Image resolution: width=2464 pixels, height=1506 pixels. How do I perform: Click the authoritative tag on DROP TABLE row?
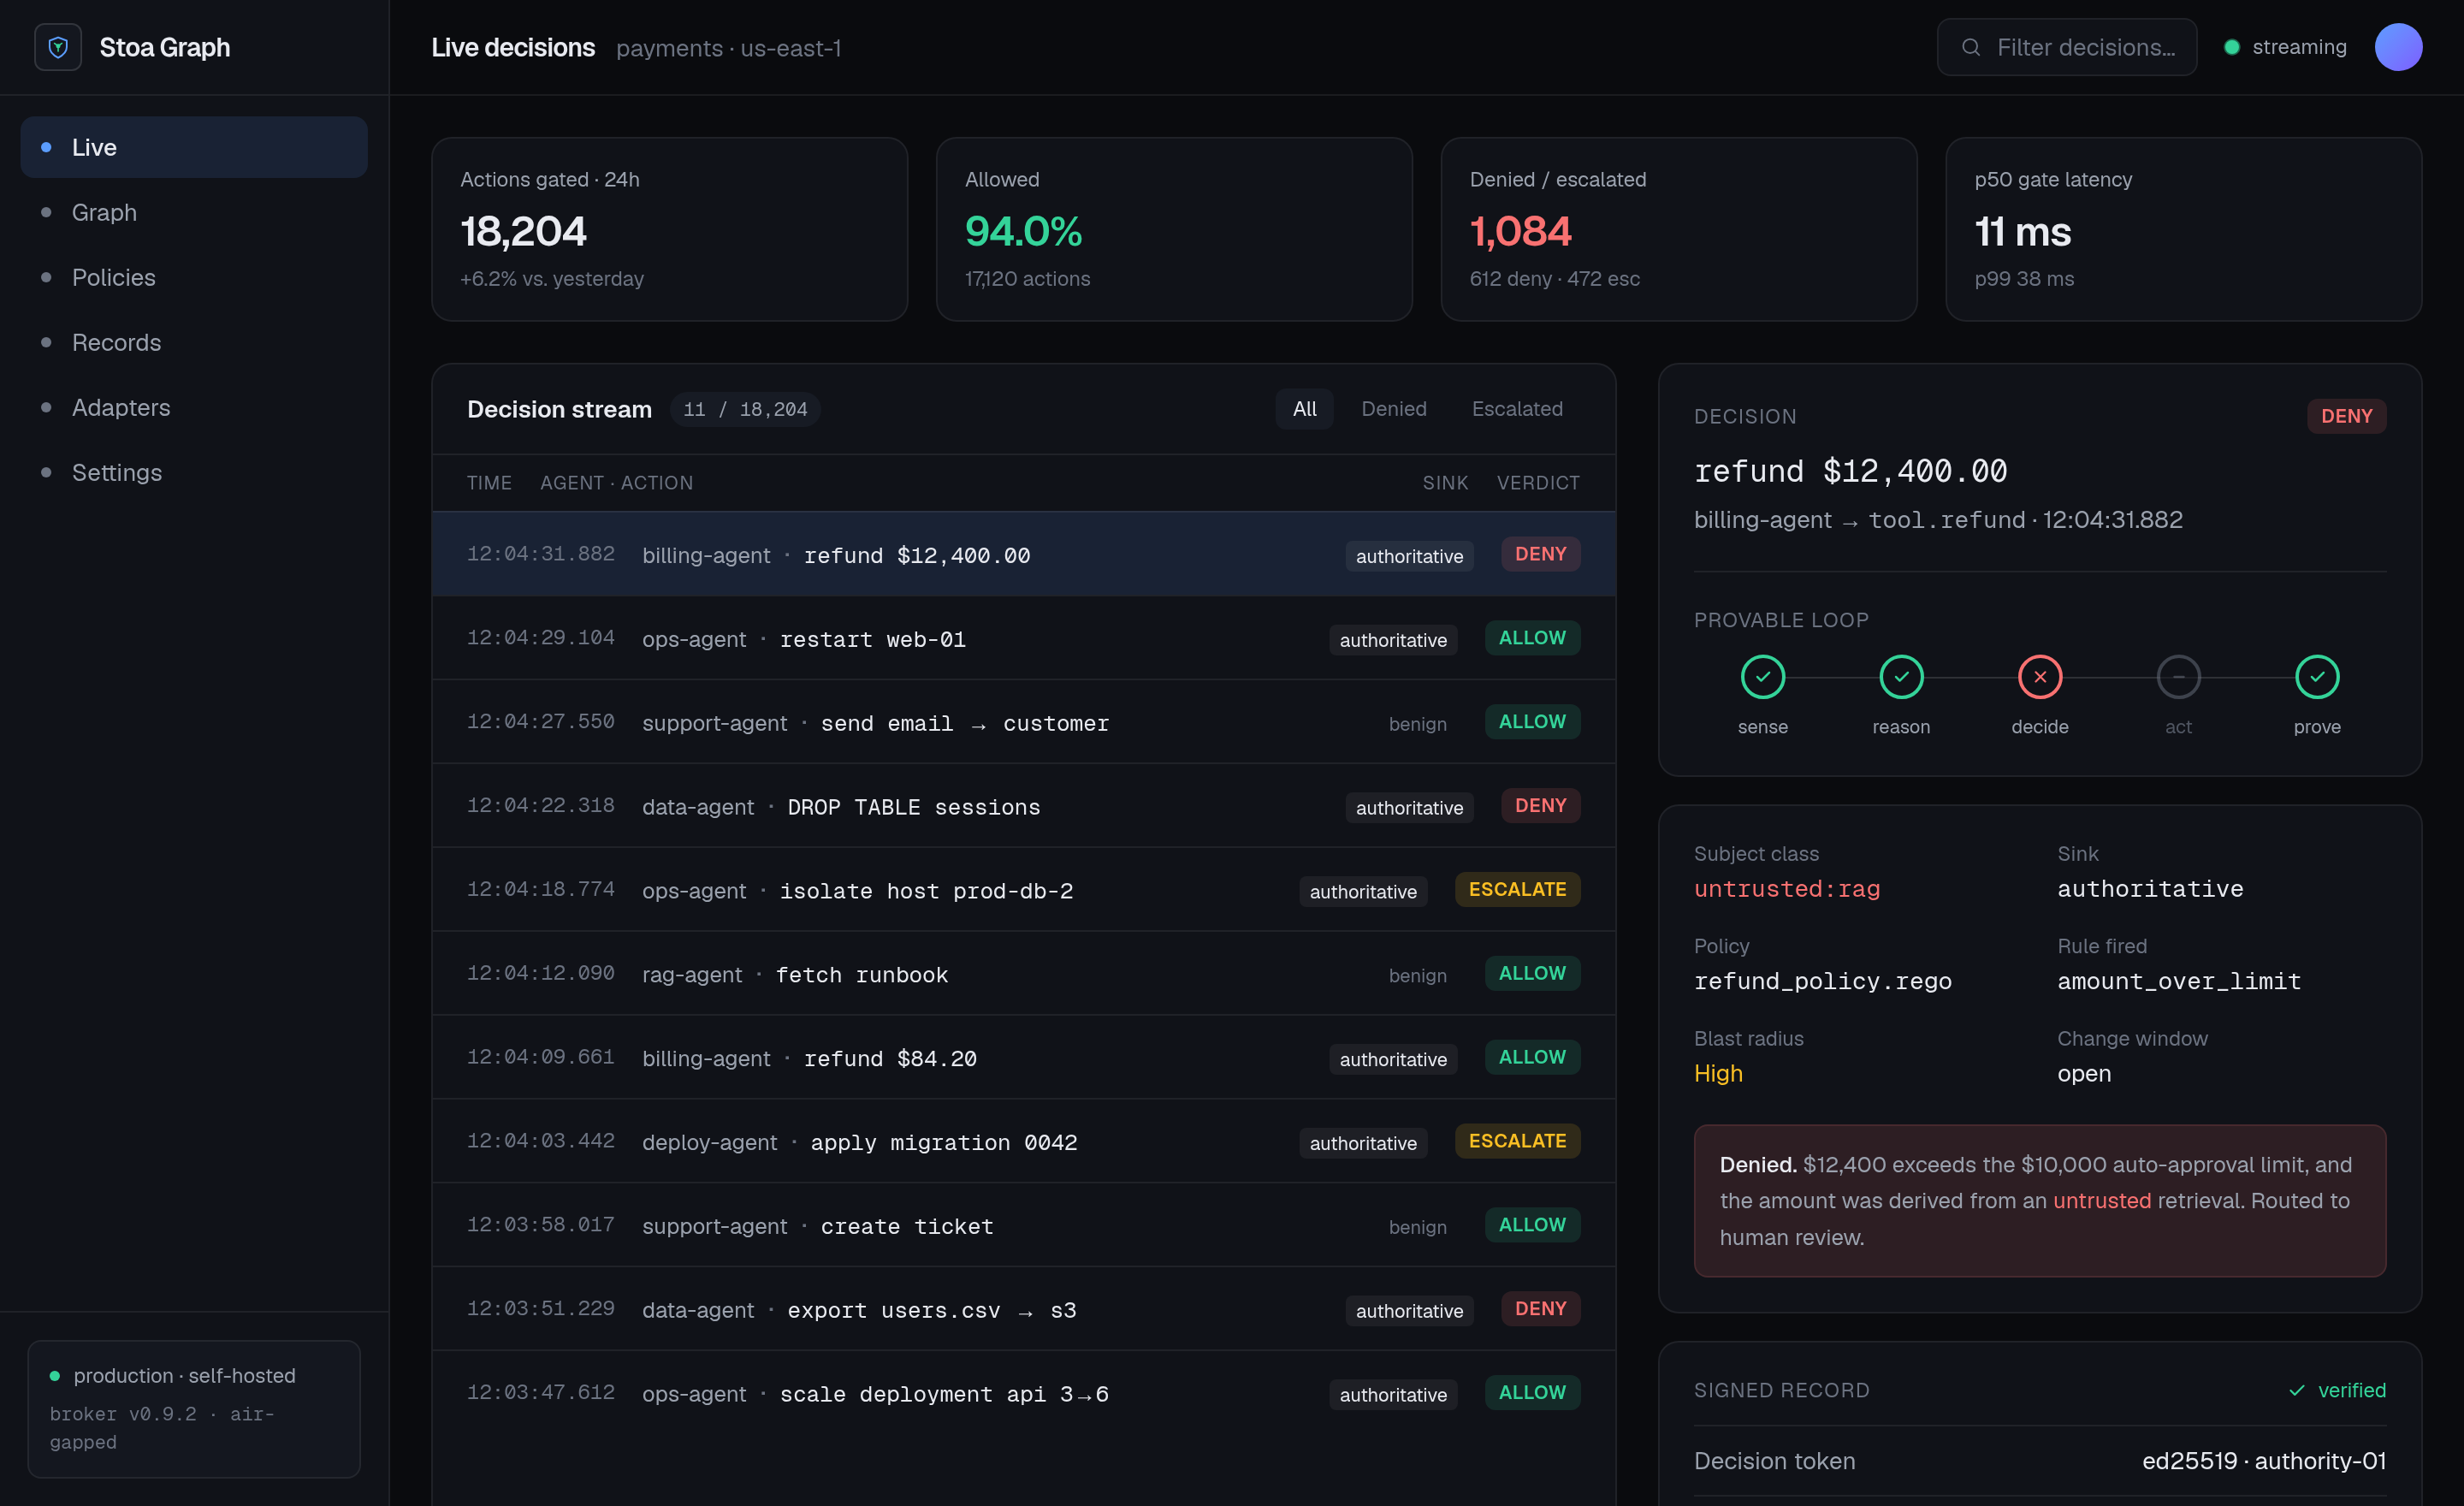[1409, 808]
